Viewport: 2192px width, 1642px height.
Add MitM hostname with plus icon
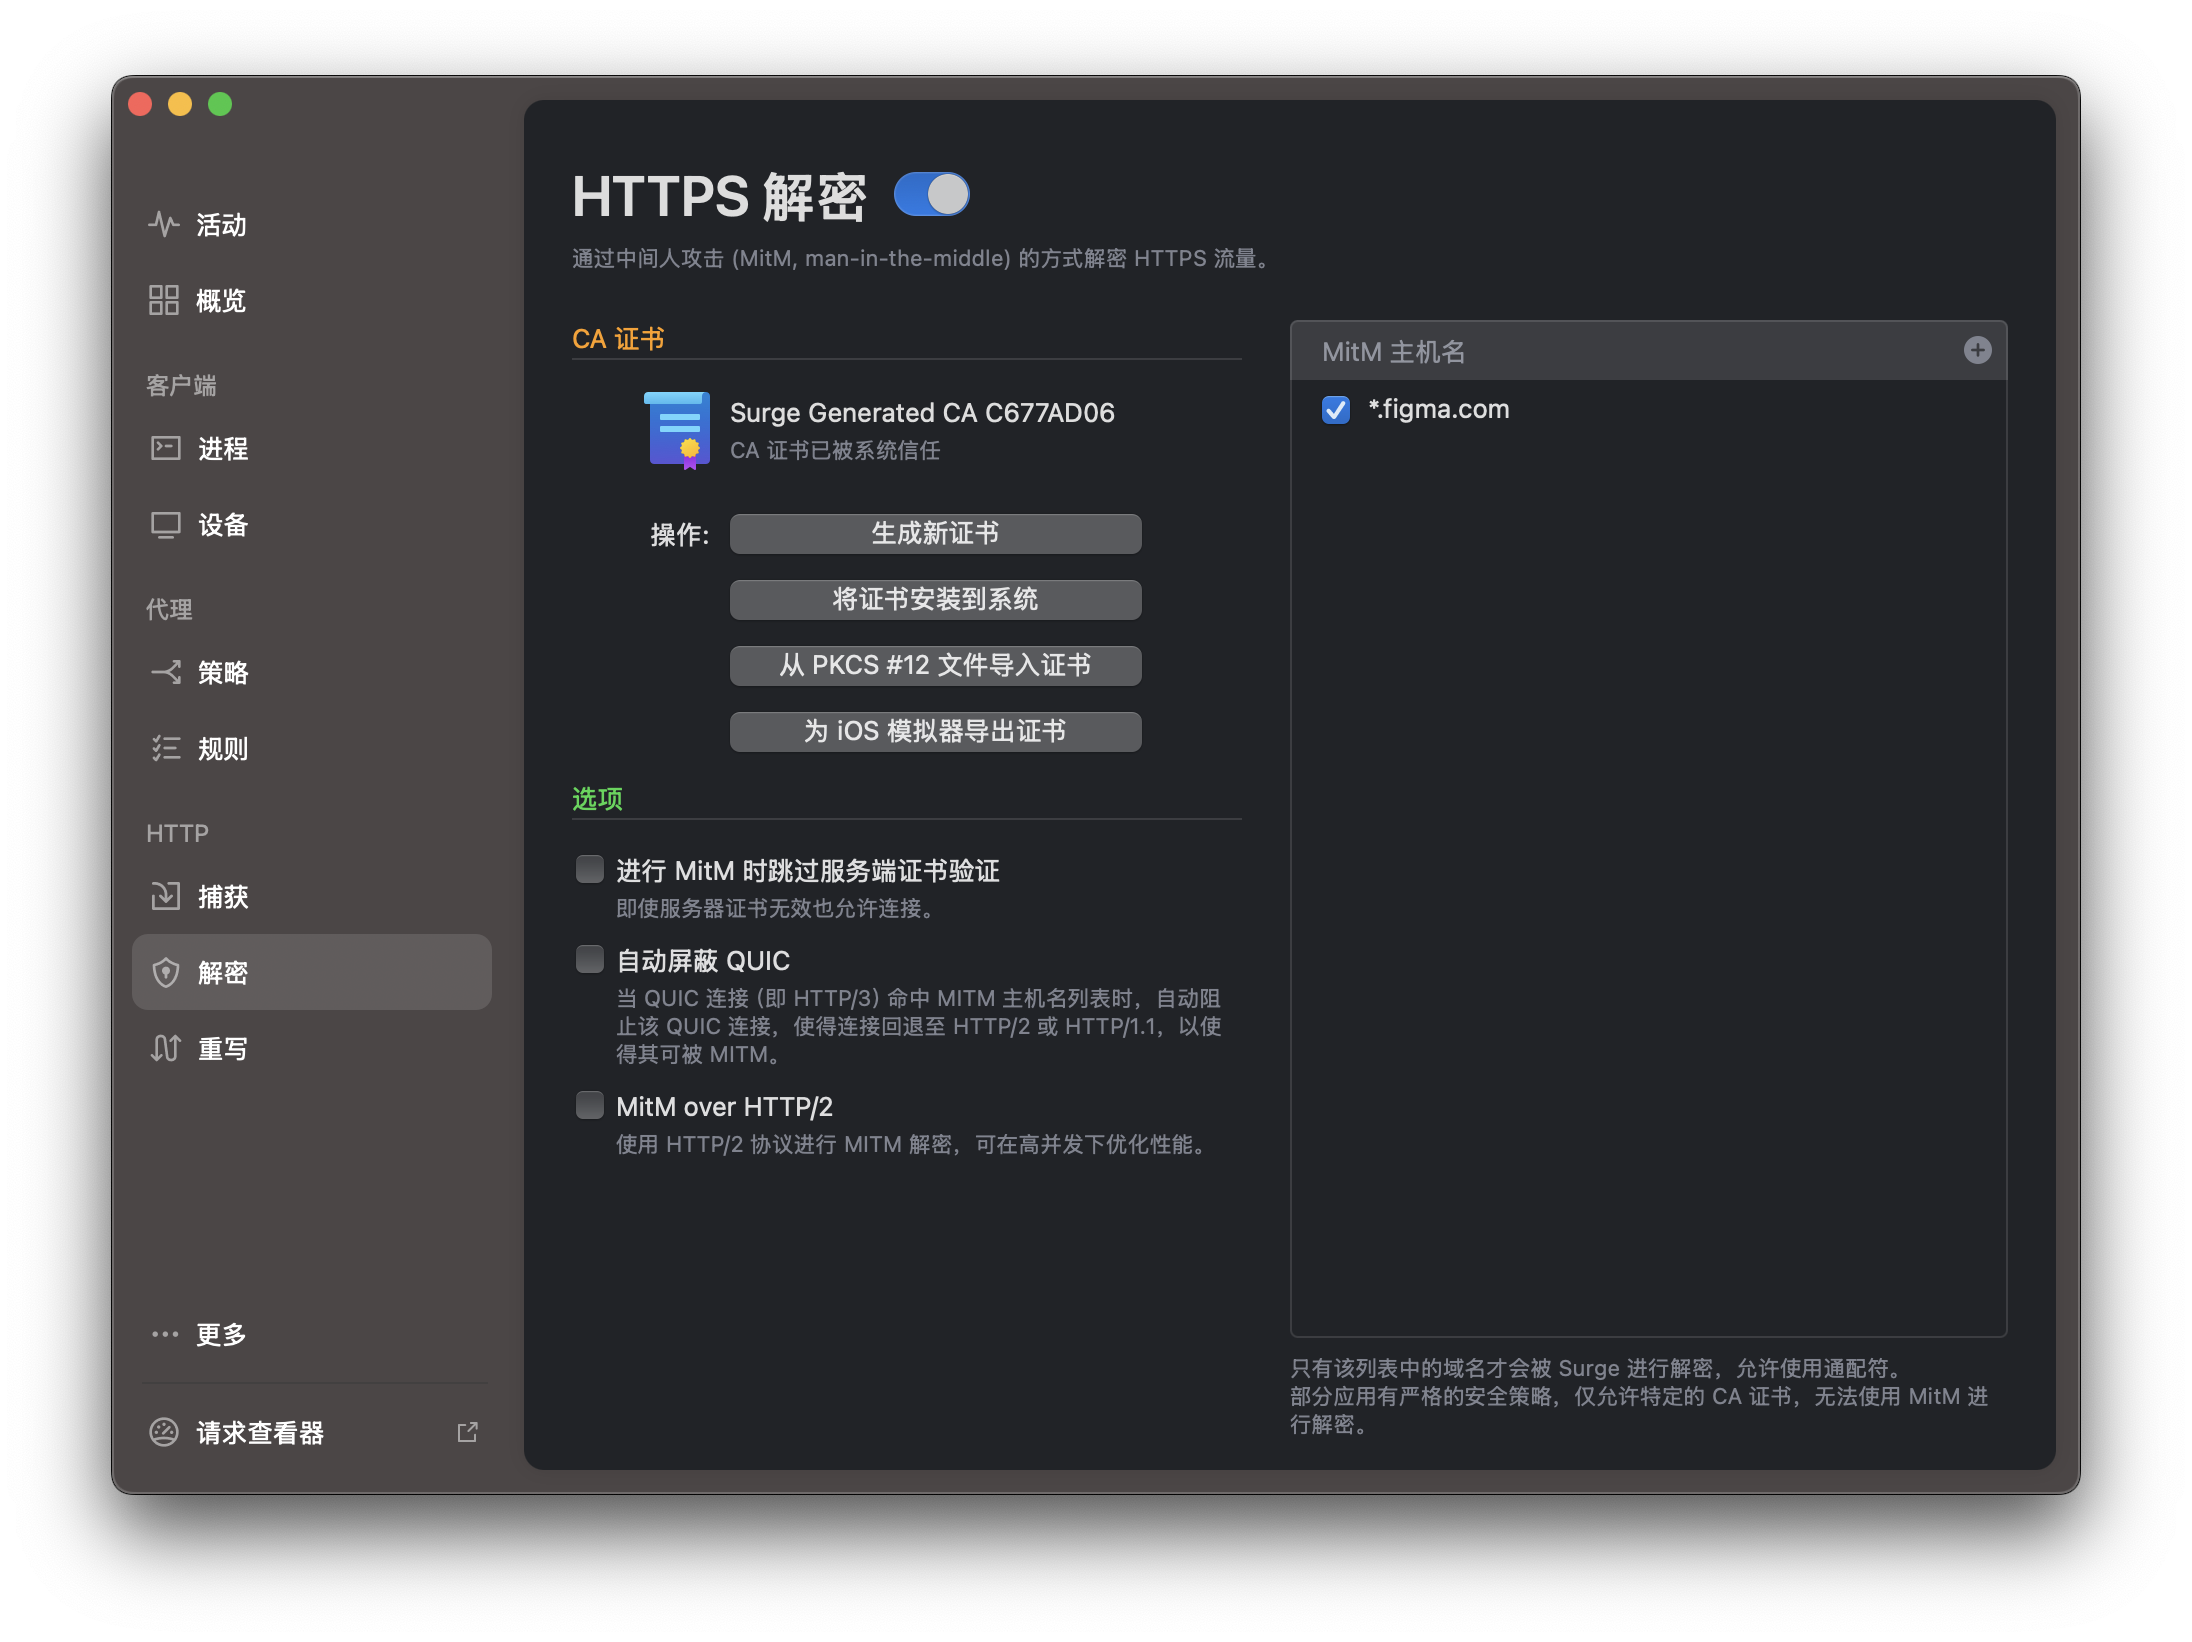[1976, 350]
